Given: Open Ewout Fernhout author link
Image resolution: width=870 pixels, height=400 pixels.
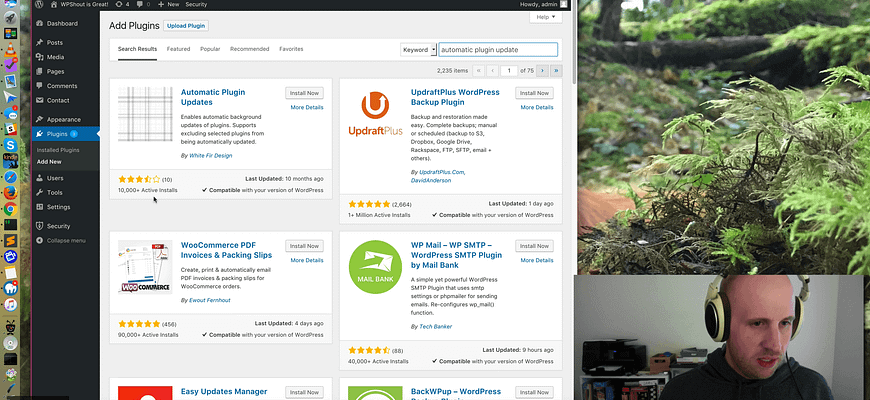Looking at the screenshot, I should [210, 300].
